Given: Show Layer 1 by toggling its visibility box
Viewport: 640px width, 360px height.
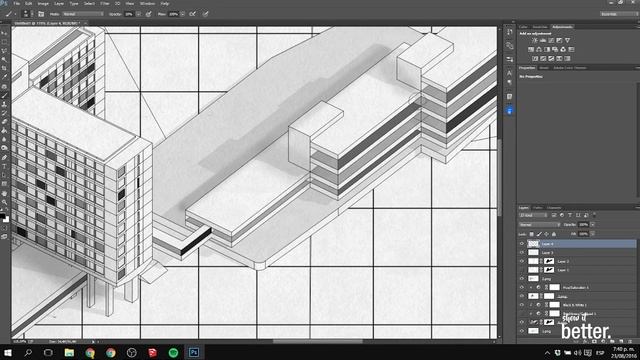Looking at the screenshot, I should 522,270.
